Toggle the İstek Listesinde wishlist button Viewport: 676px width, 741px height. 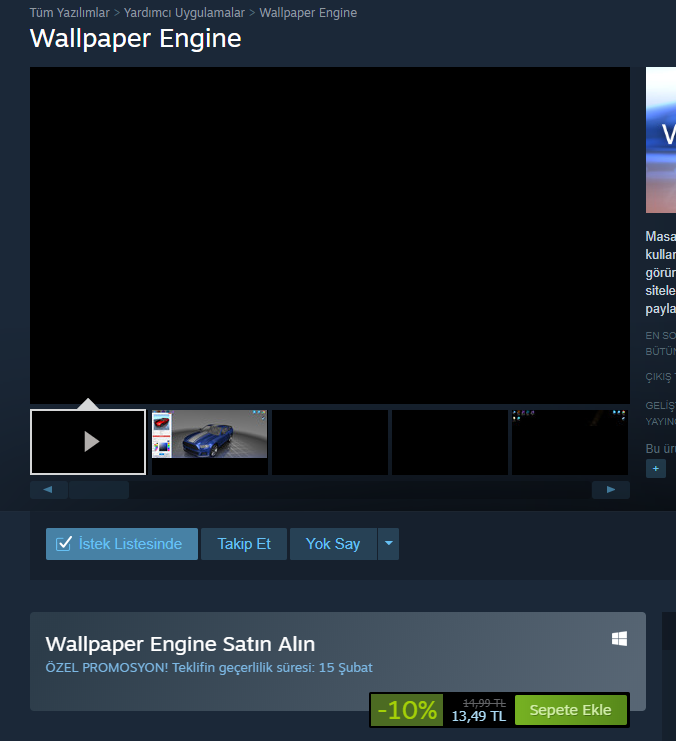122,544
